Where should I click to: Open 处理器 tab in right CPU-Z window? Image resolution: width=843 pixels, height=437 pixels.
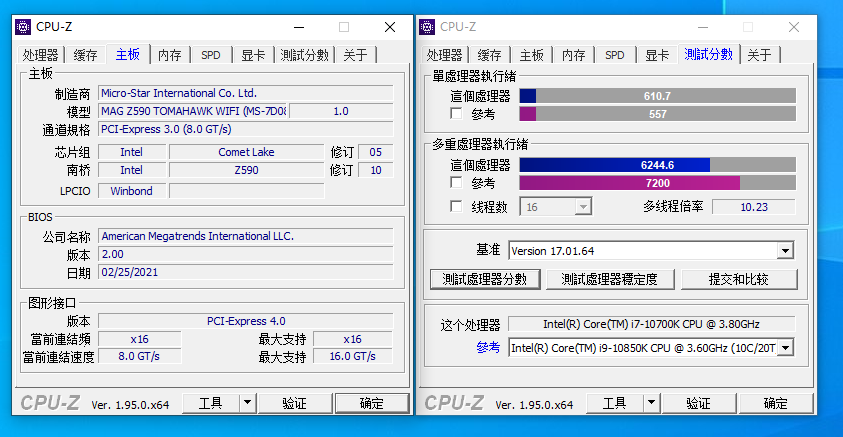click(445, 55)
